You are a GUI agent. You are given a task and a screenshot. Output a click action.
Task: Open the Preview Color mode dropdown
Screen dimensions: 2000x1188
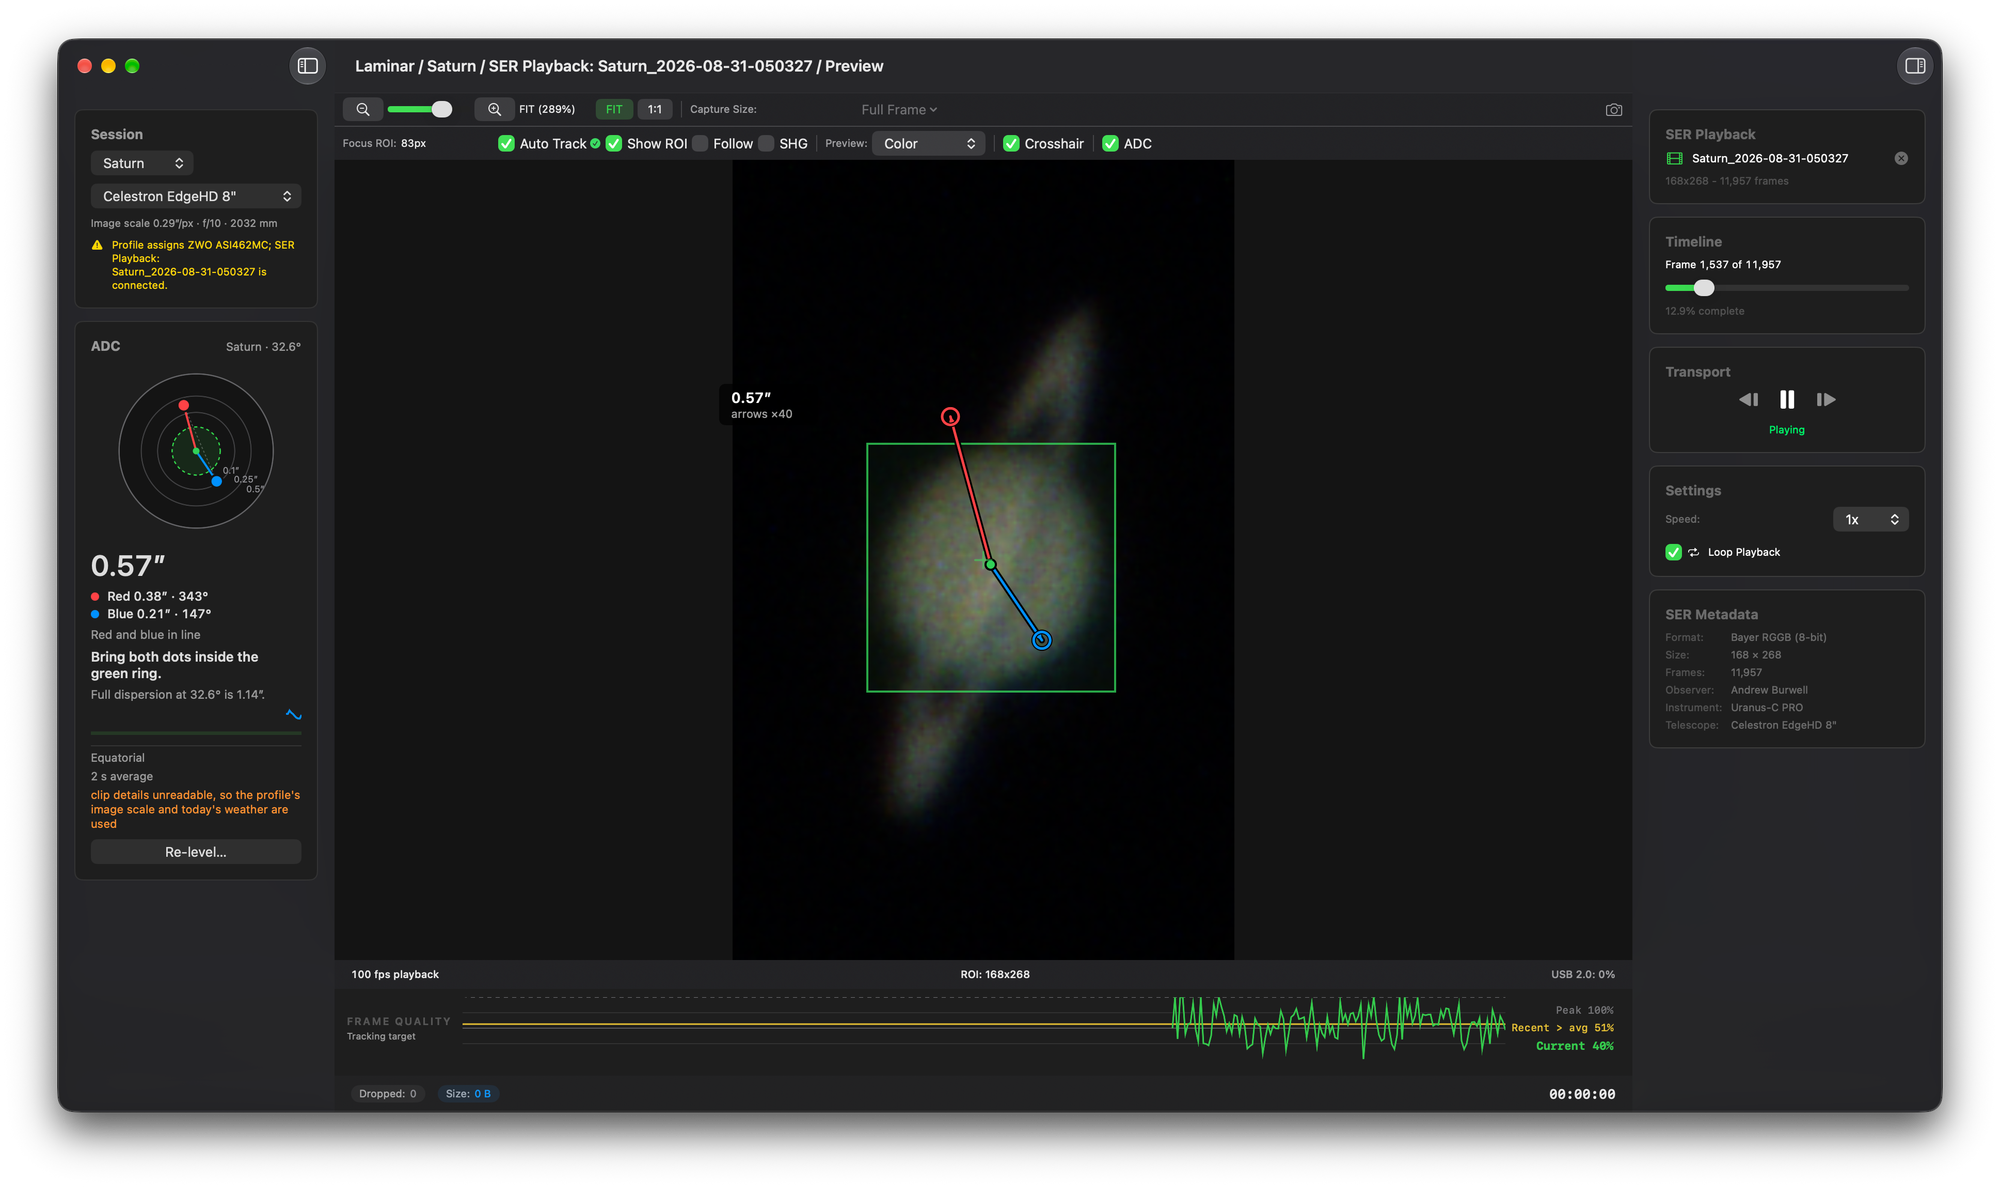[x=929, y=144]
